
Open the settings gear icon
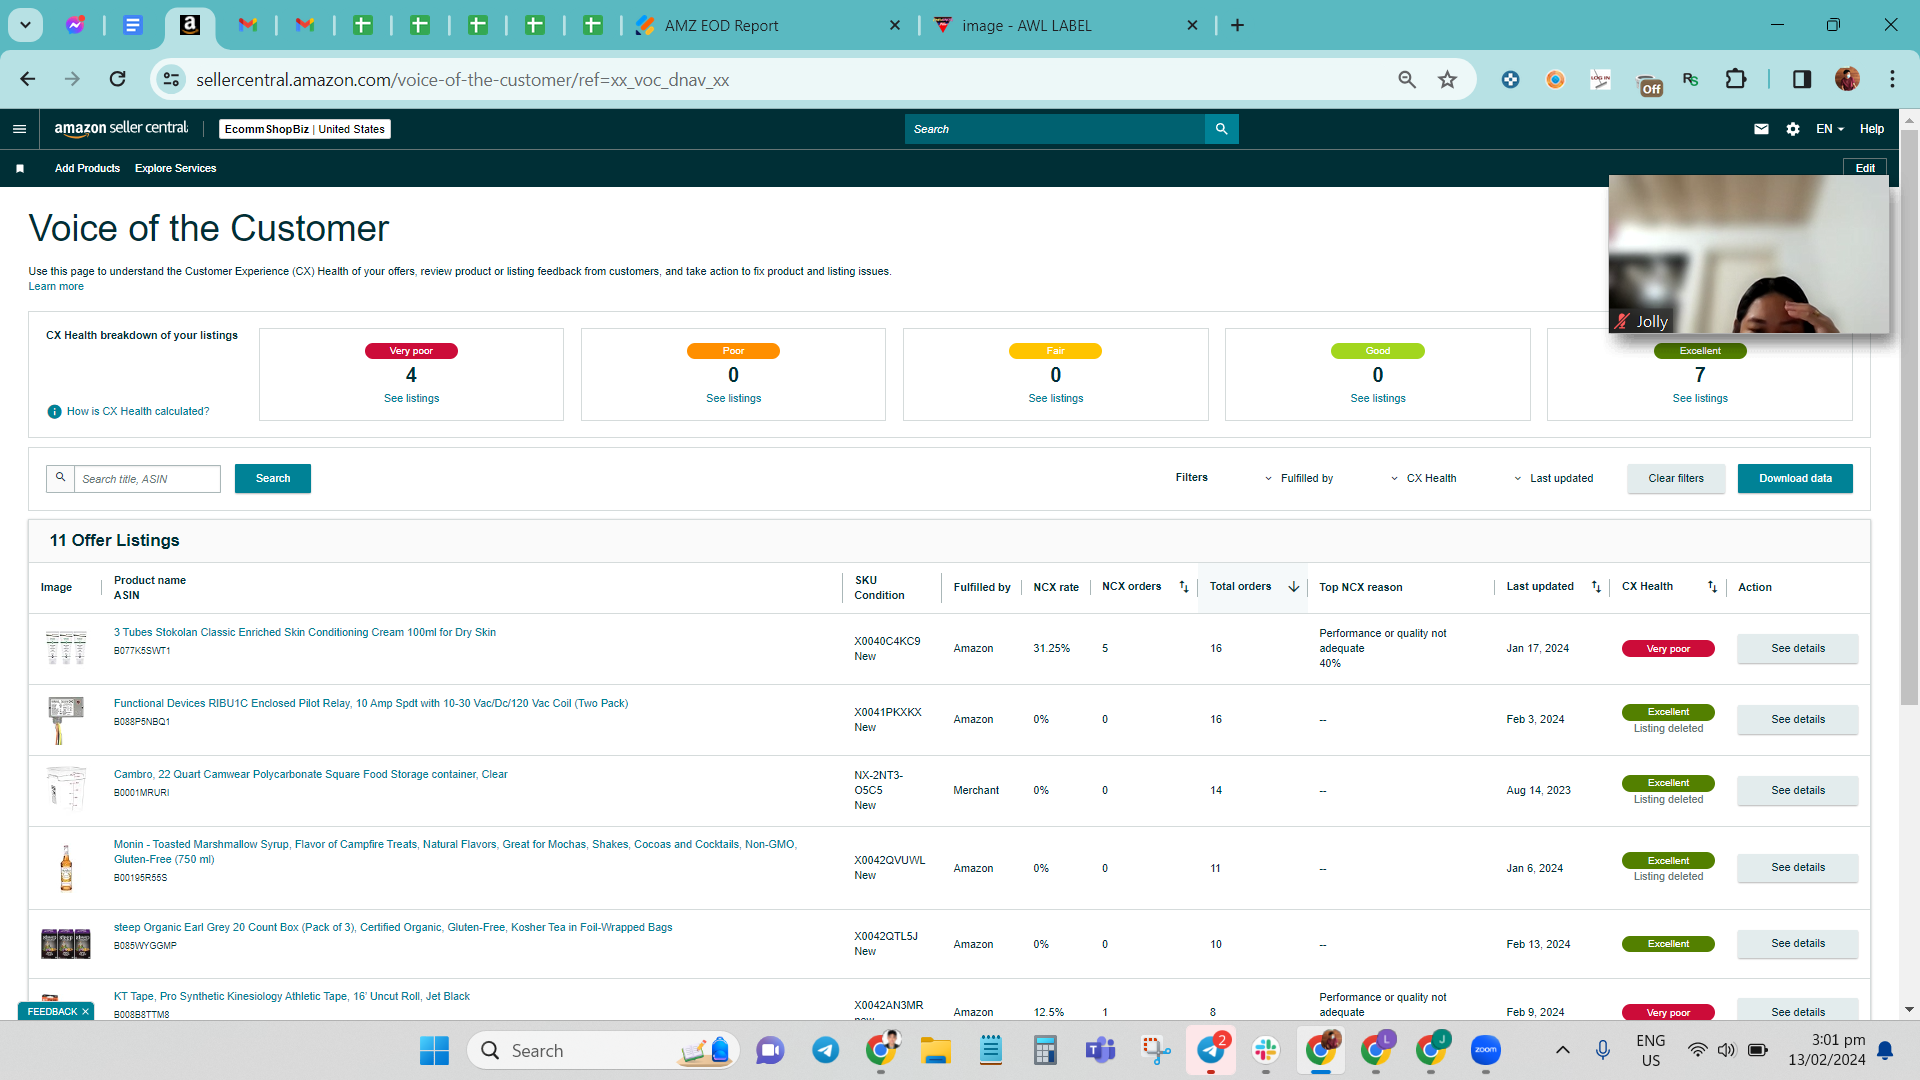[x=1793, y=129]
